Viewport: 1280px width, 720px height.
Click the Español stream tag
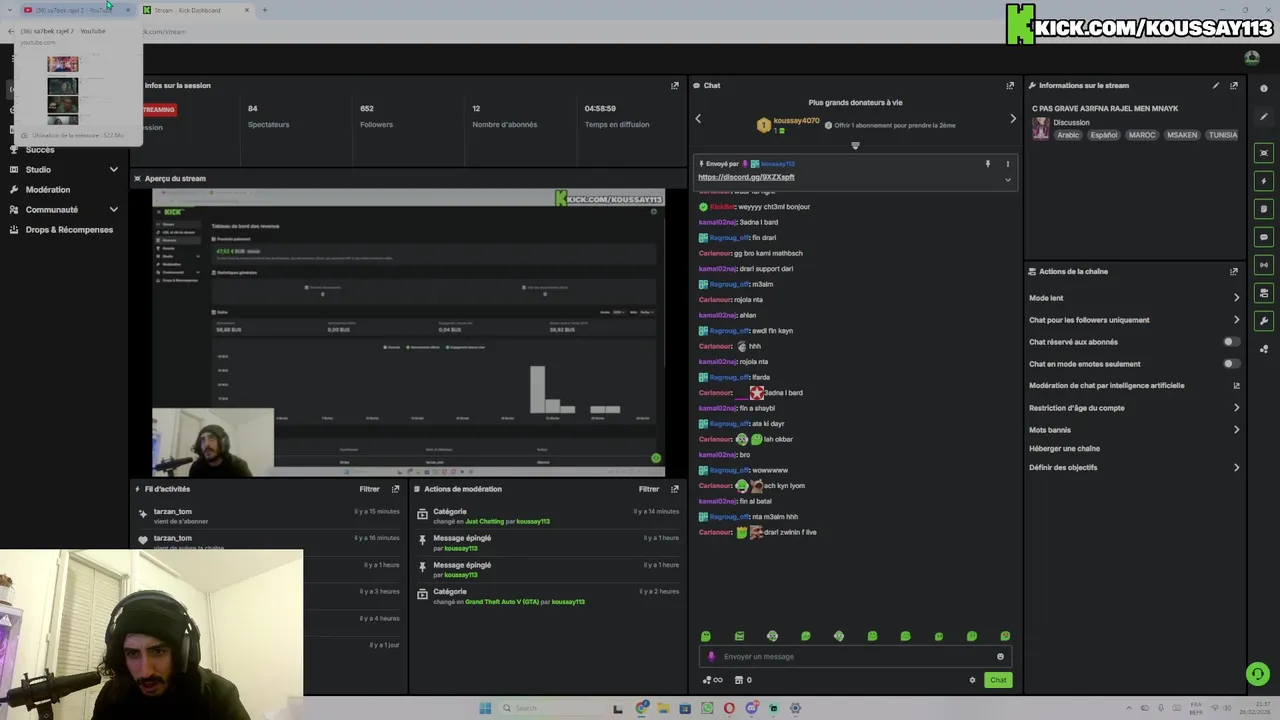point(1104,135)
